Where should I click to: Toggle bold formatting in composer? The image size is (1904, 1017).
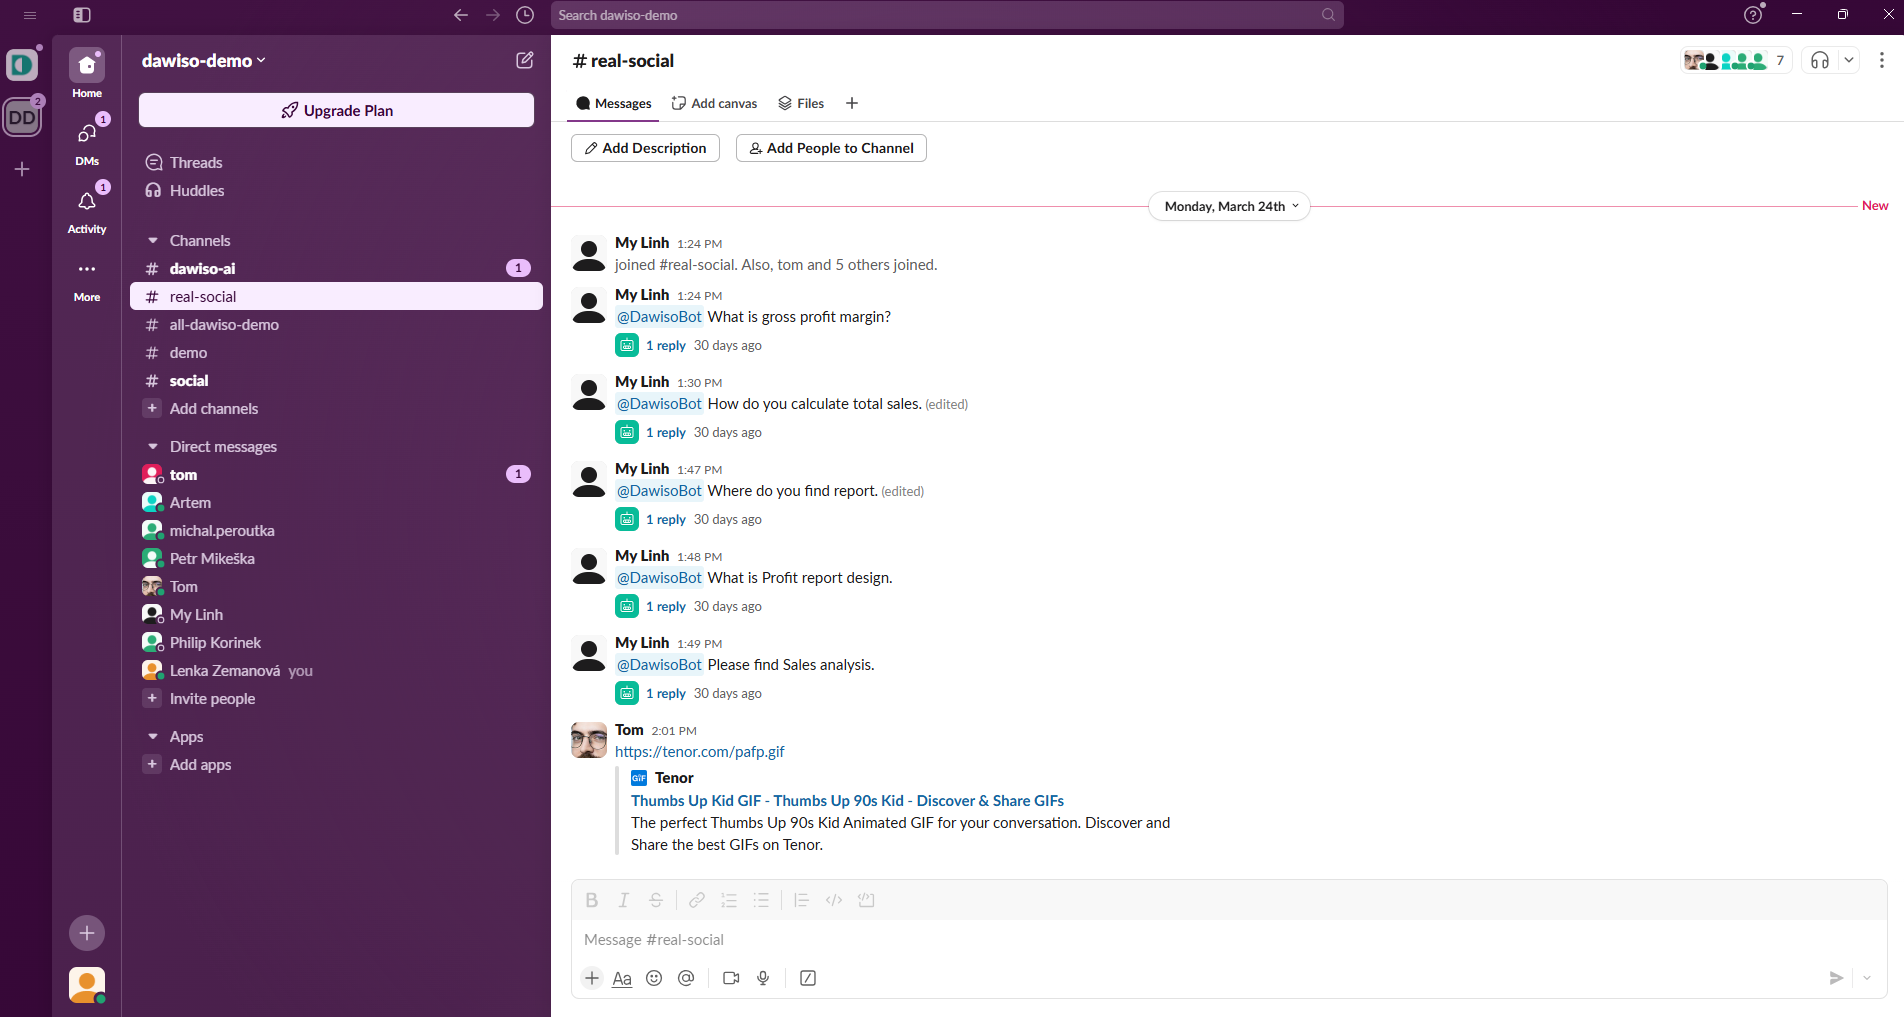pyautogui.click(x=592, y=900)
